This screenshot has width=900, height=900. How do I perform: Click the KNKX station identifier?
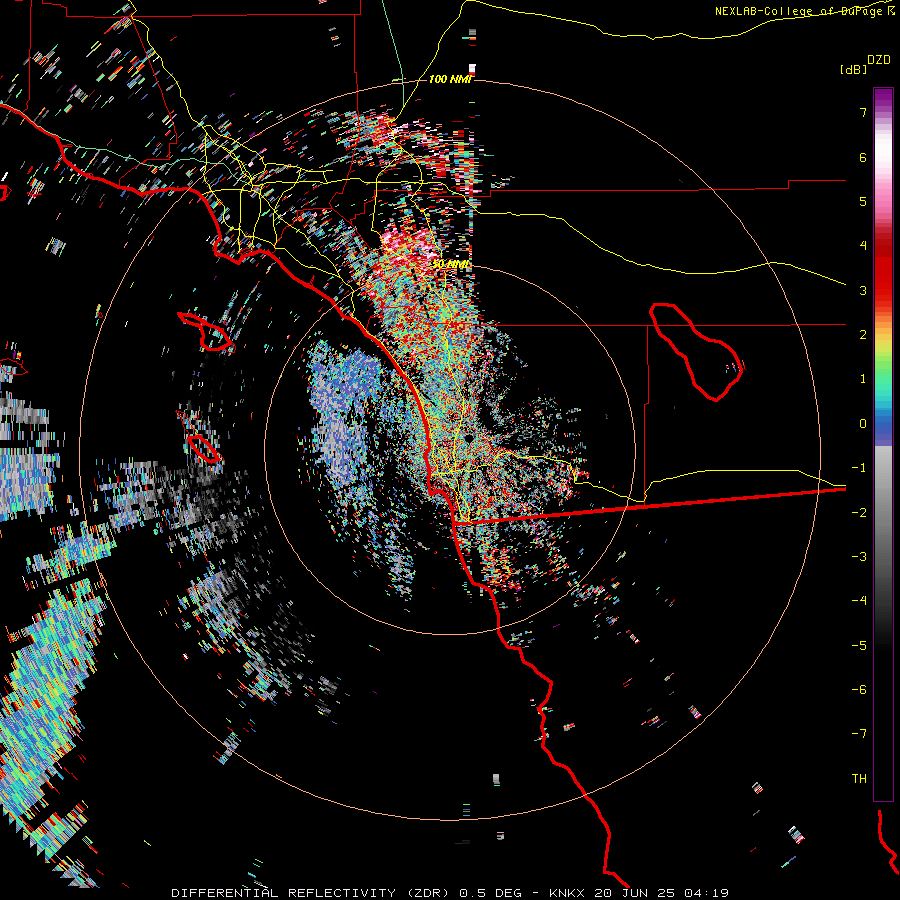[x=567, y=893]
